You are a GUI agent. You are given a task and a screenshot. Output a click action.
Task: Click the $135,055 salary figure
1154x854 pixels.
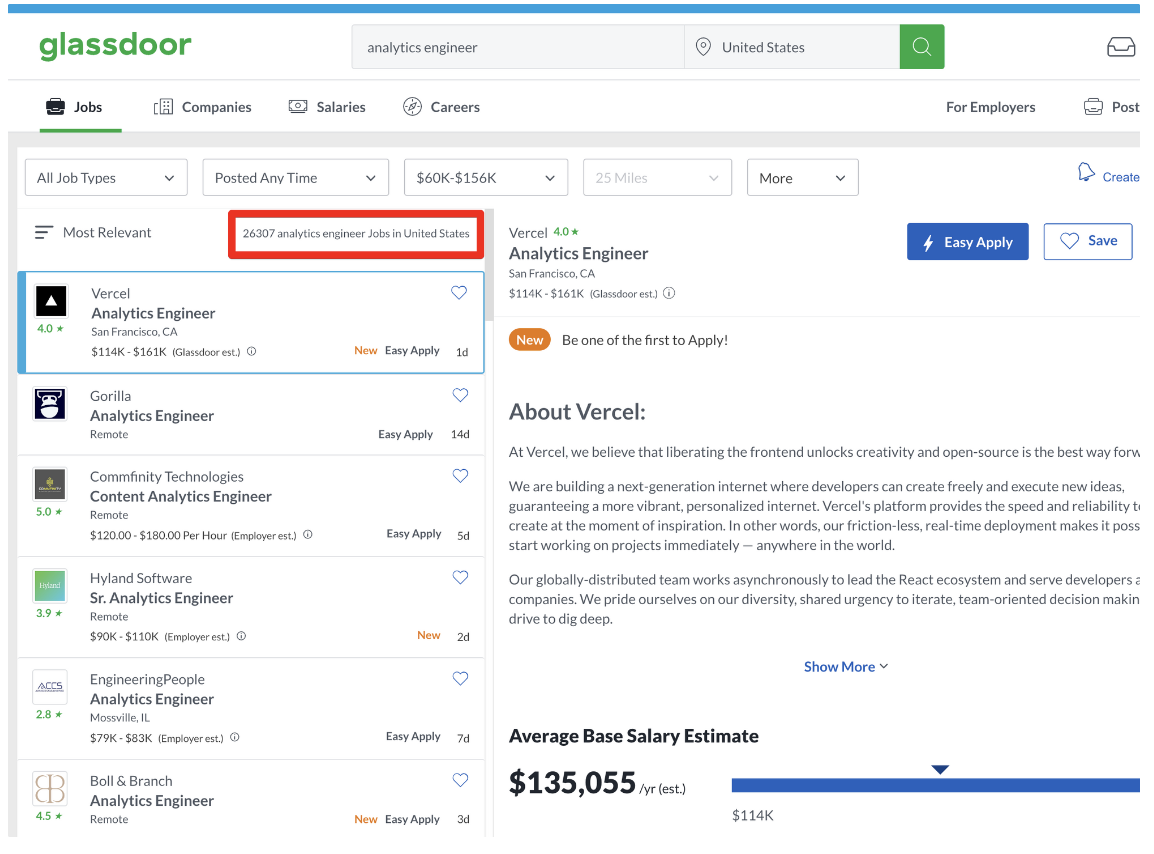coord(572,783)
